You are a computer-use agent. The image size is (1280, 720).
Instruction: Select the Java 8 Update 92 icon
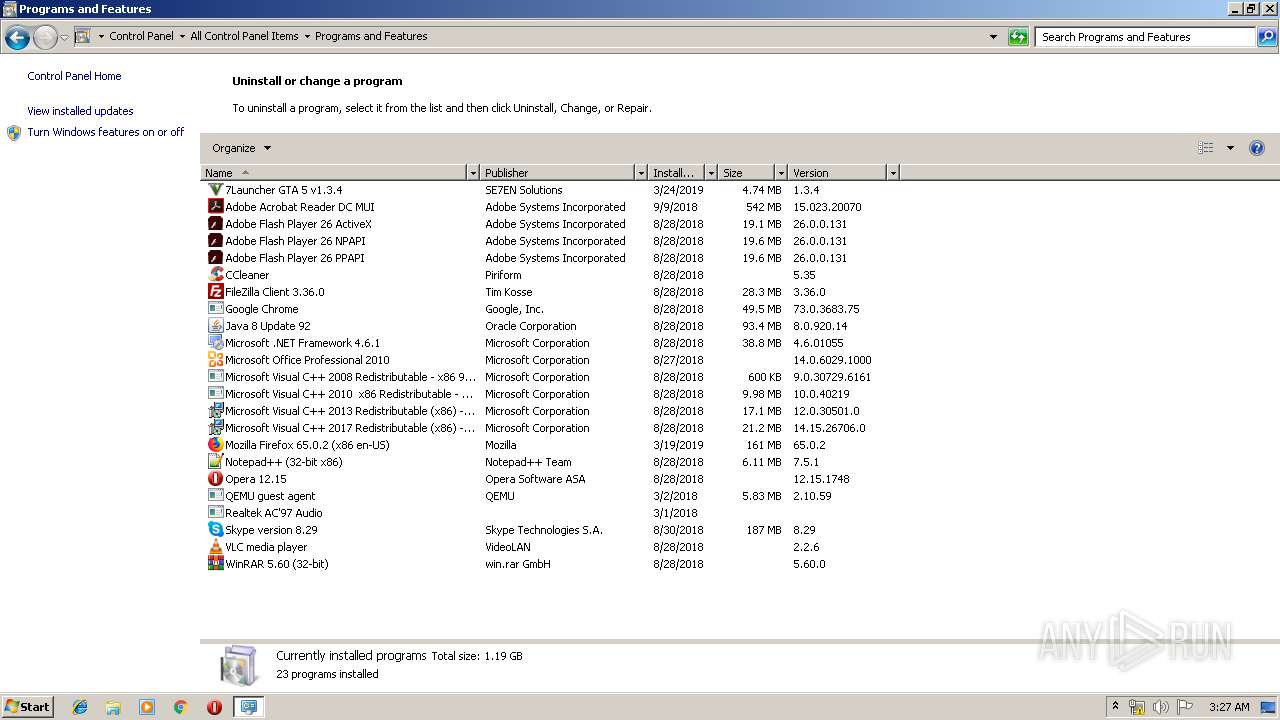coord(215,326)
